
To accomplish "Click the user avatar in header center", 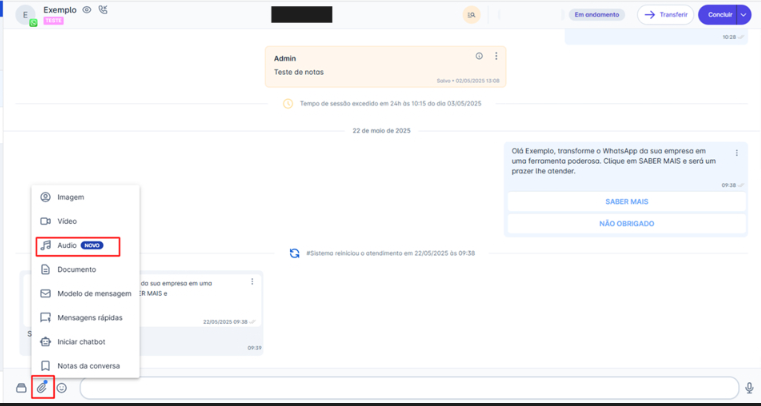I will pos(471,15).
